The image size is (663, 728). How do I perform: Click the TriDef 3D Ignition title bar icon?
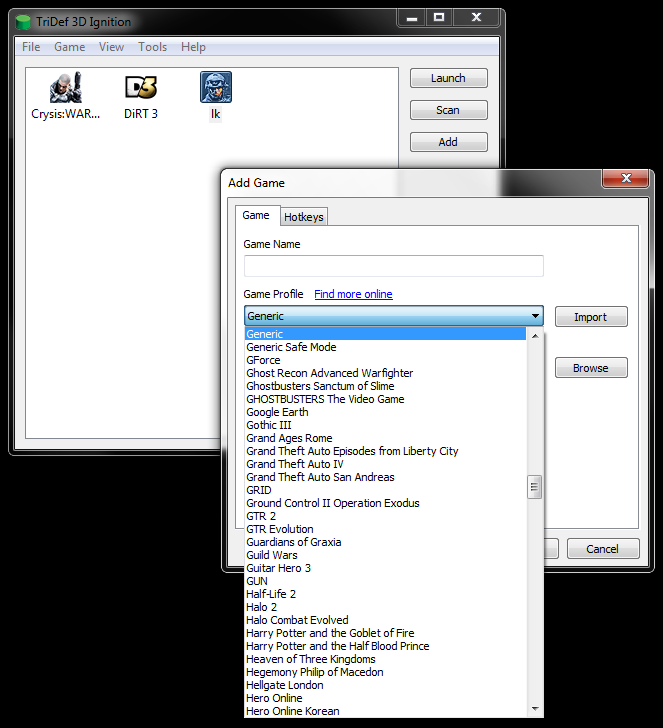24,22
